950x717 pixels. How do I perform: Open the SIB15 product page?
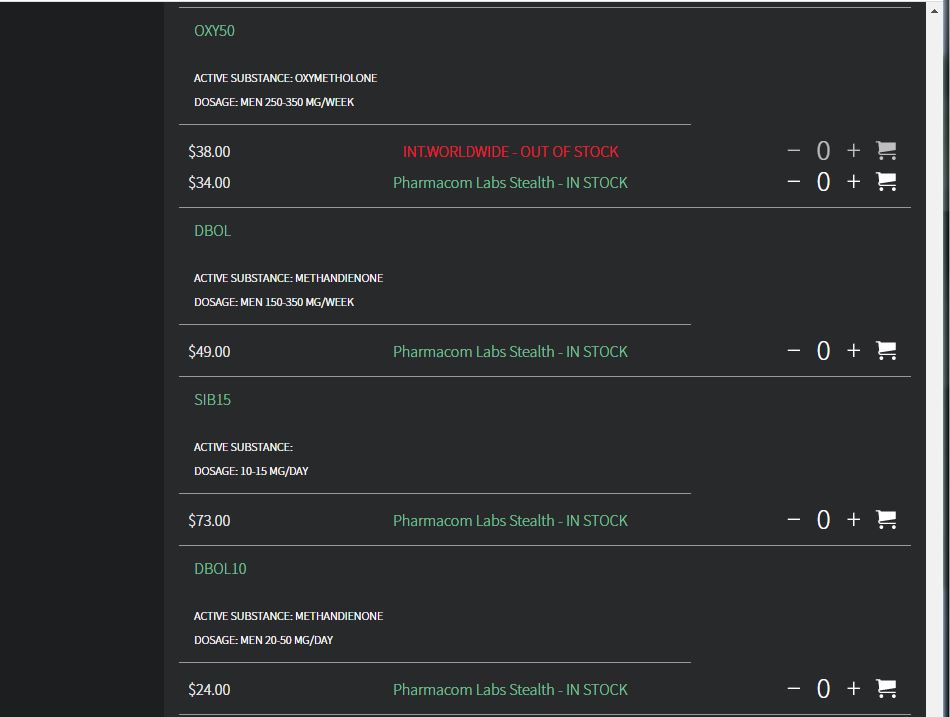212,400
